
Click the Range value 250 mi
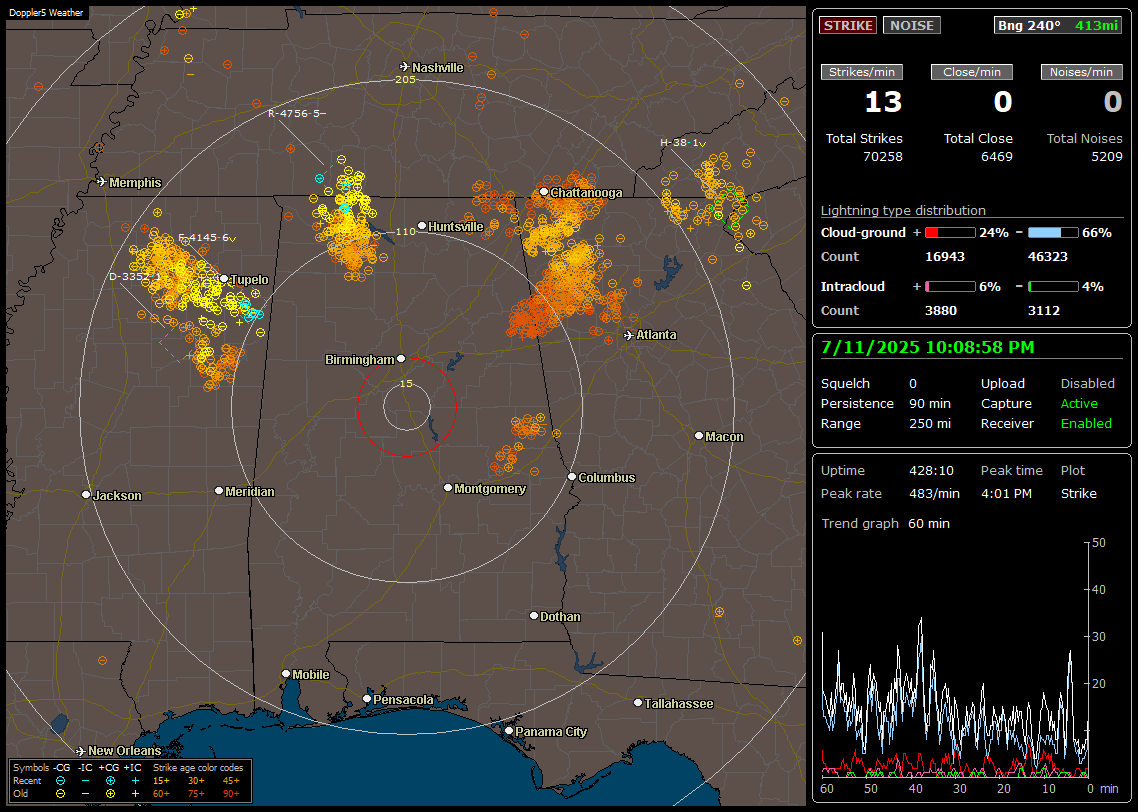pos(930,423)
